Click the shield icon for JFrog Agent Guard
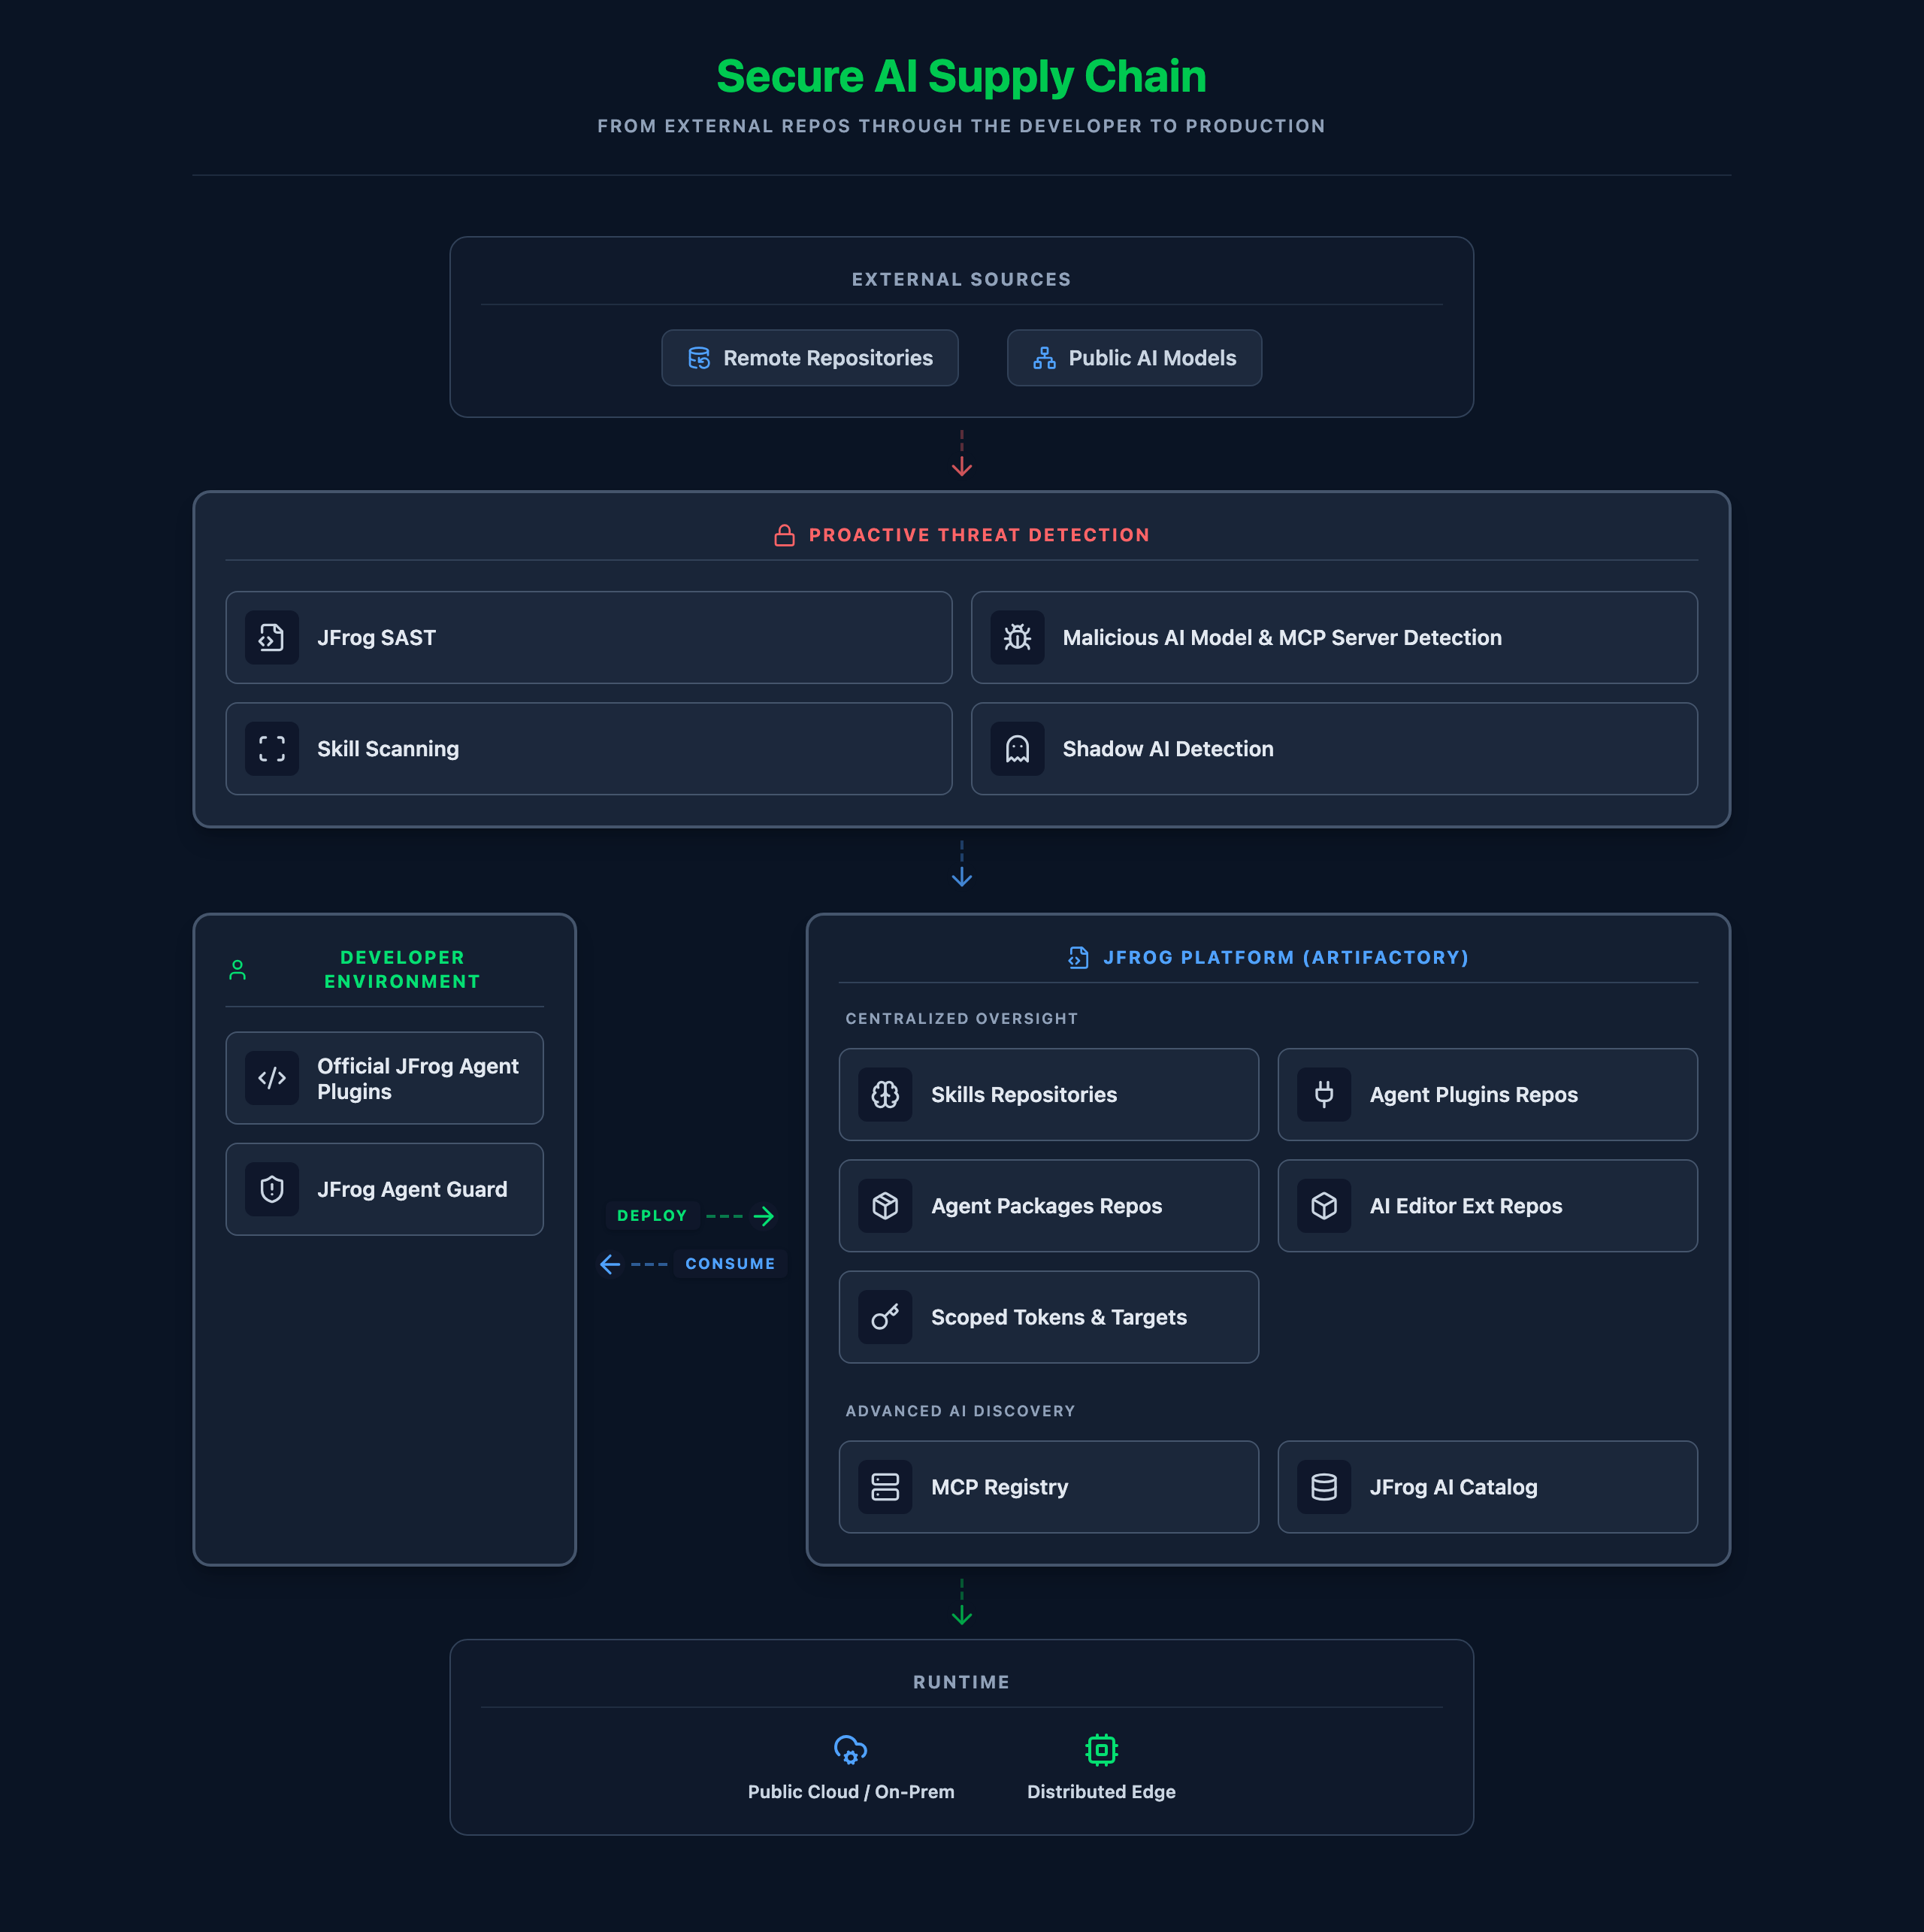The height and width of the screenshot is (1932, 1924). [x=272, y=1189]
